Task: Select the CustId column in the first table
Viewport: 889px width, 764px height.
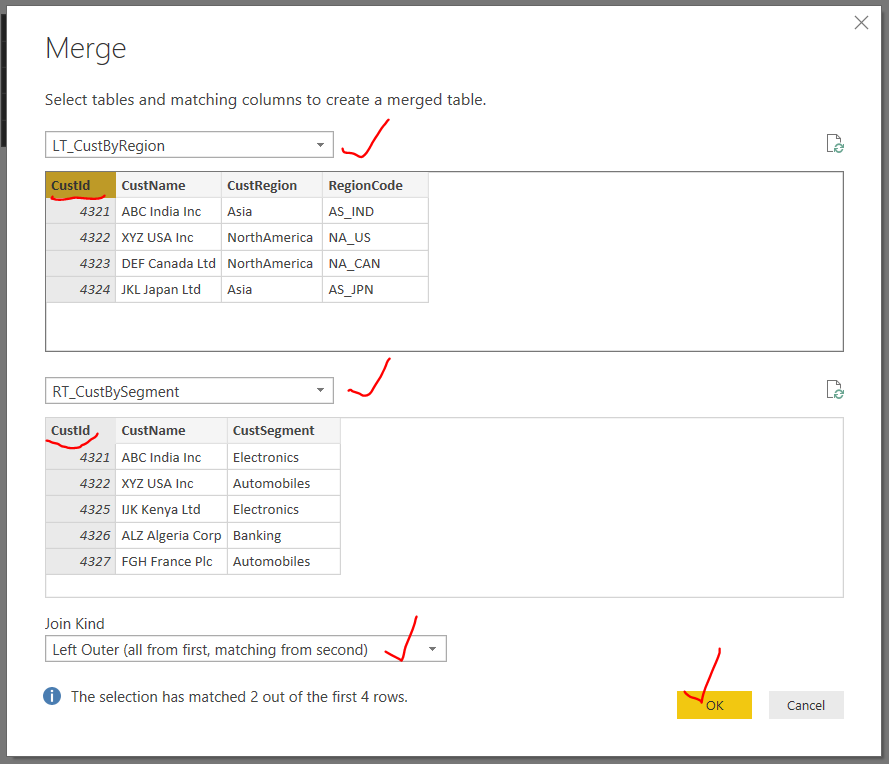Action: click(x=80, y=185)
